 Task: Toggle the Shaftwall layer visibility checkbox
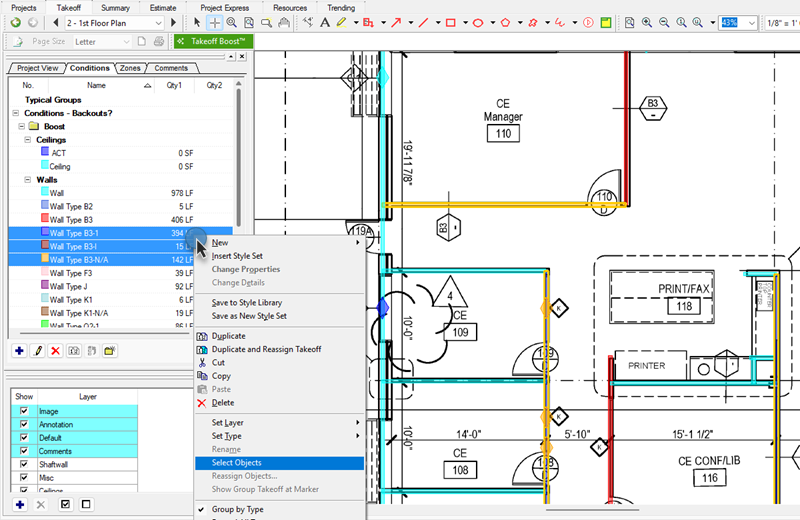(25, 464)
